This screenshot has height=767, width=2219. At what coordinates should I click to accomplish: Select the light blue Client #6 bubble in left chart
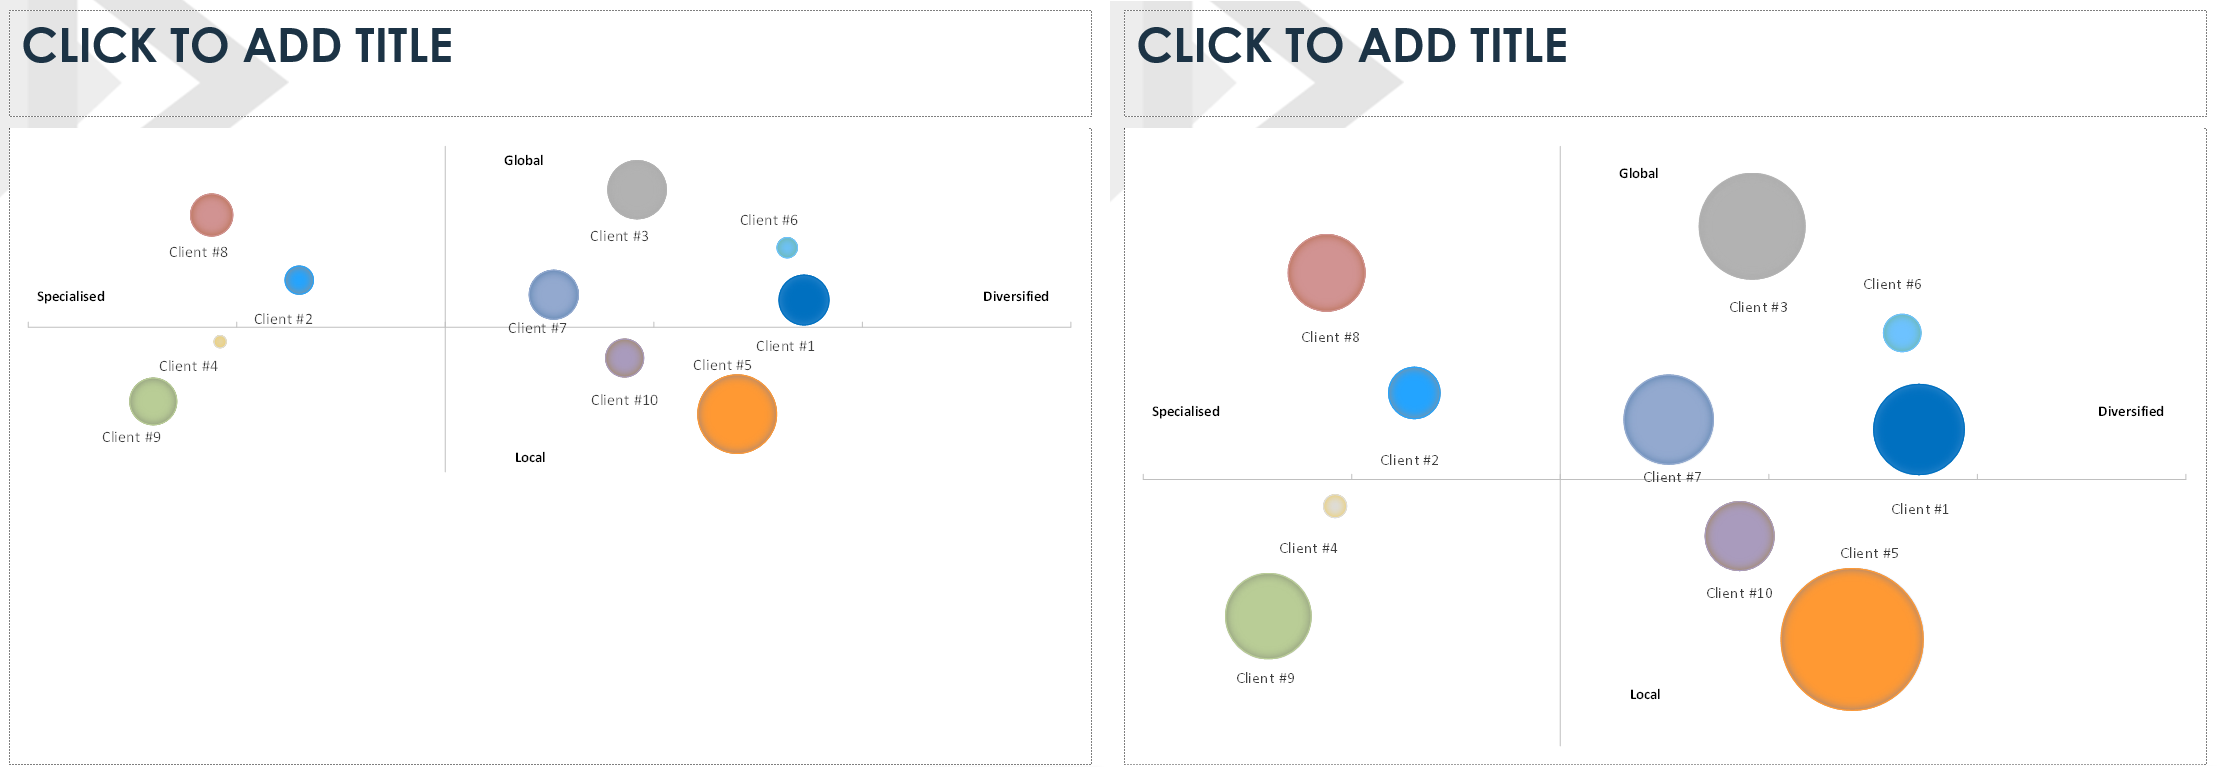[787, 248]
